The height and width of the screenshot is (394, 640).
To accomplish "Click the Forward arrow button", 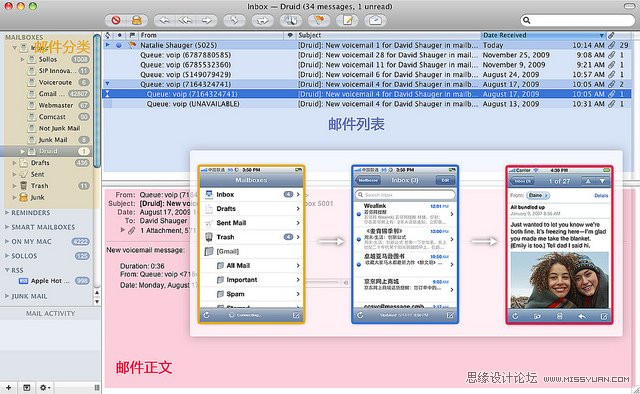I will (207, 20).
